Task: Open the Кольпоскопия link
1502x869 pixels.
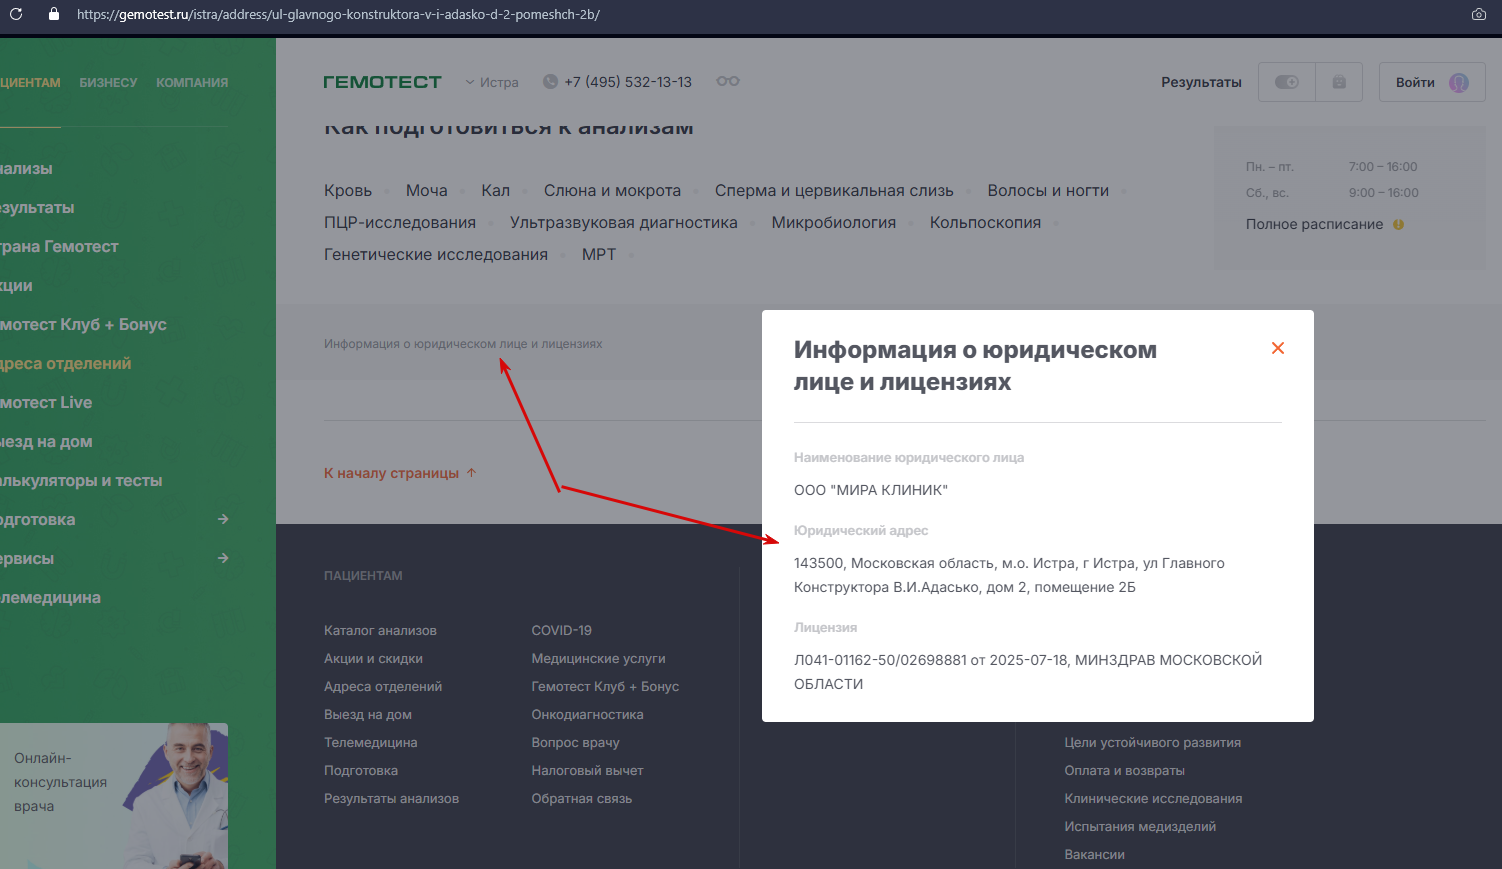Action: coord(985,223)
